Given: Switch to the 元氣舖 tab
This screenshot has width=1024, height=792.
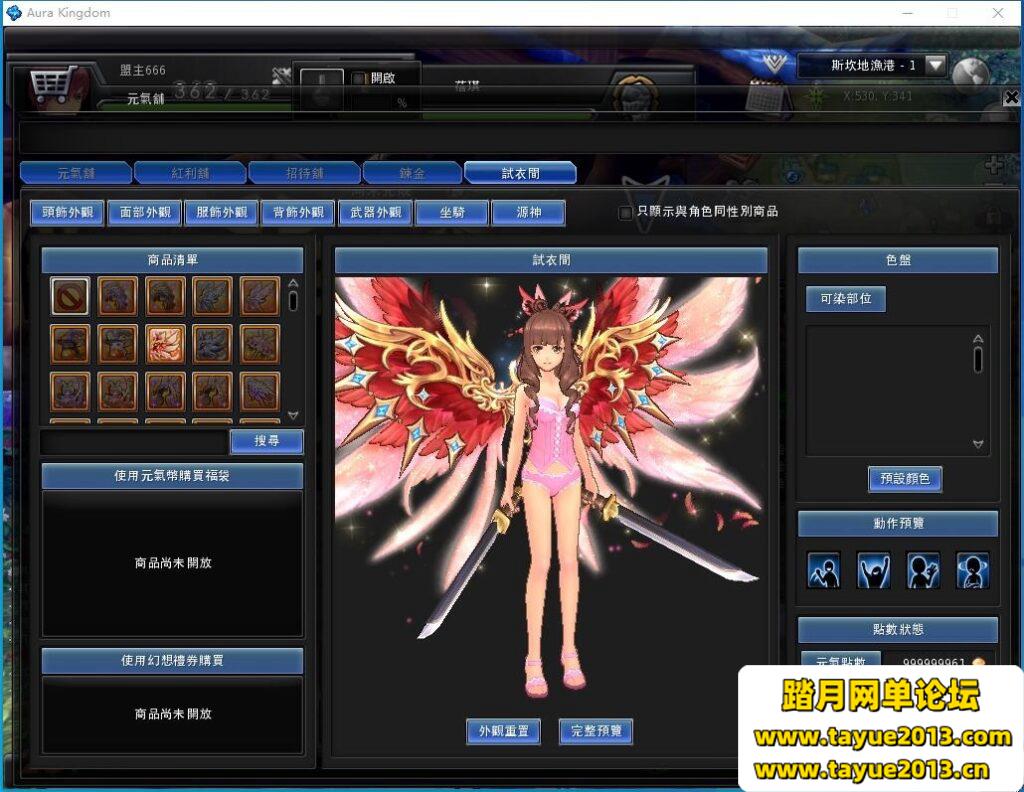Looking at the screenshot, I should 75,173.
